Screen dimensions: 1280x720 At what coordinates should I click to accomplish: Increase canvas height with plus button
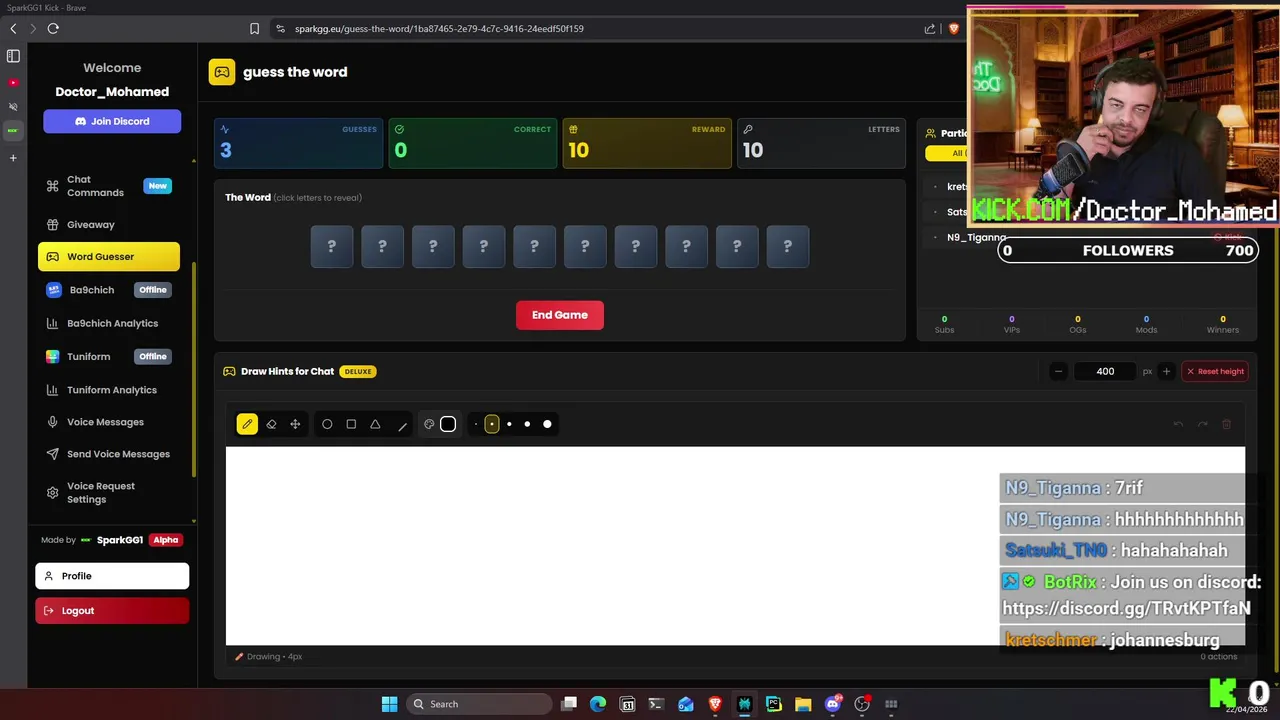click(x=1166, y=371)
